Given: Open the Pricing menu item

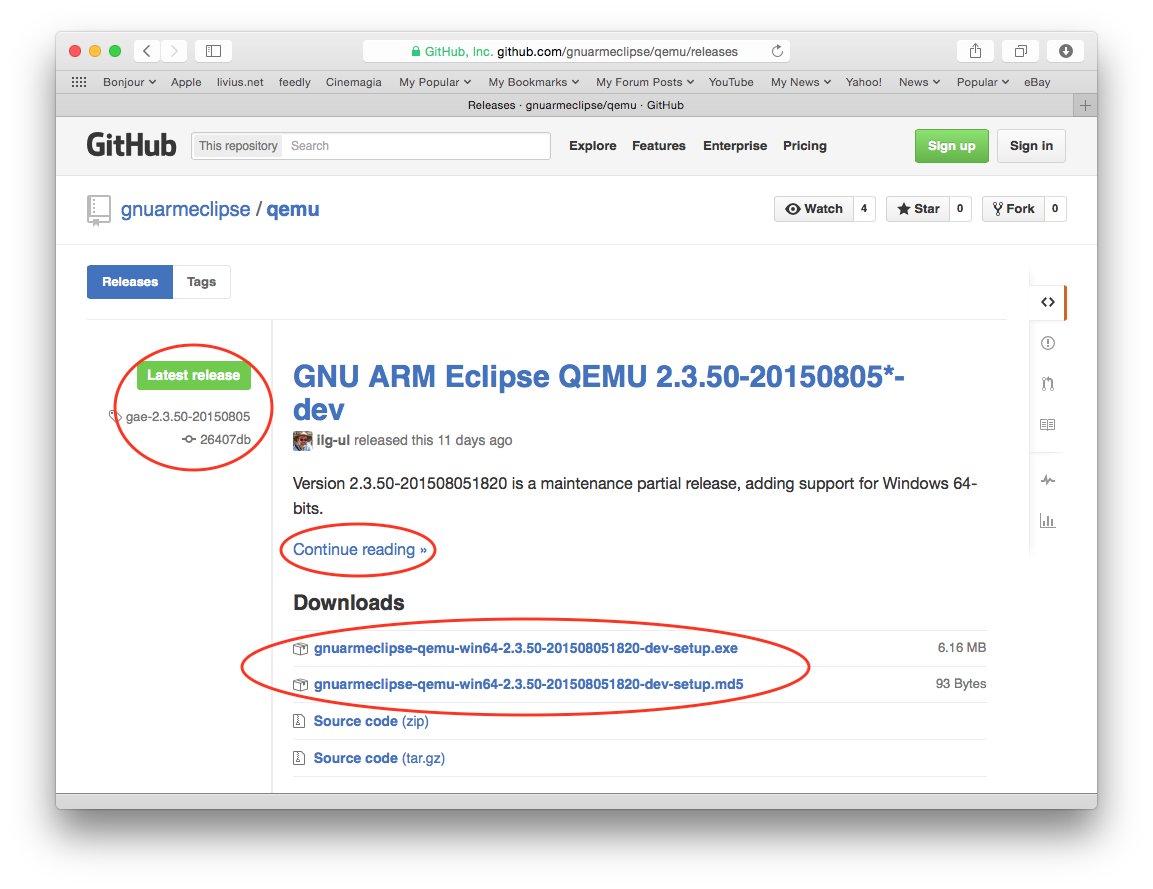Looking at the screenshot, I should pos(804,146).
